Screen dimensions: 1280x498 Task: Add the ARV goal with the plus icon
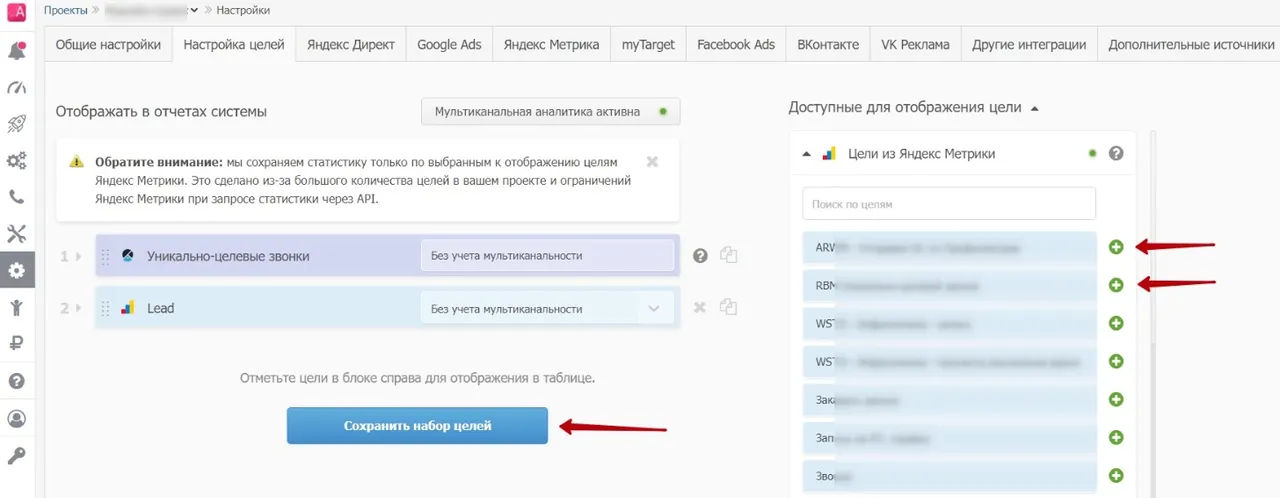coord(1116,247)
